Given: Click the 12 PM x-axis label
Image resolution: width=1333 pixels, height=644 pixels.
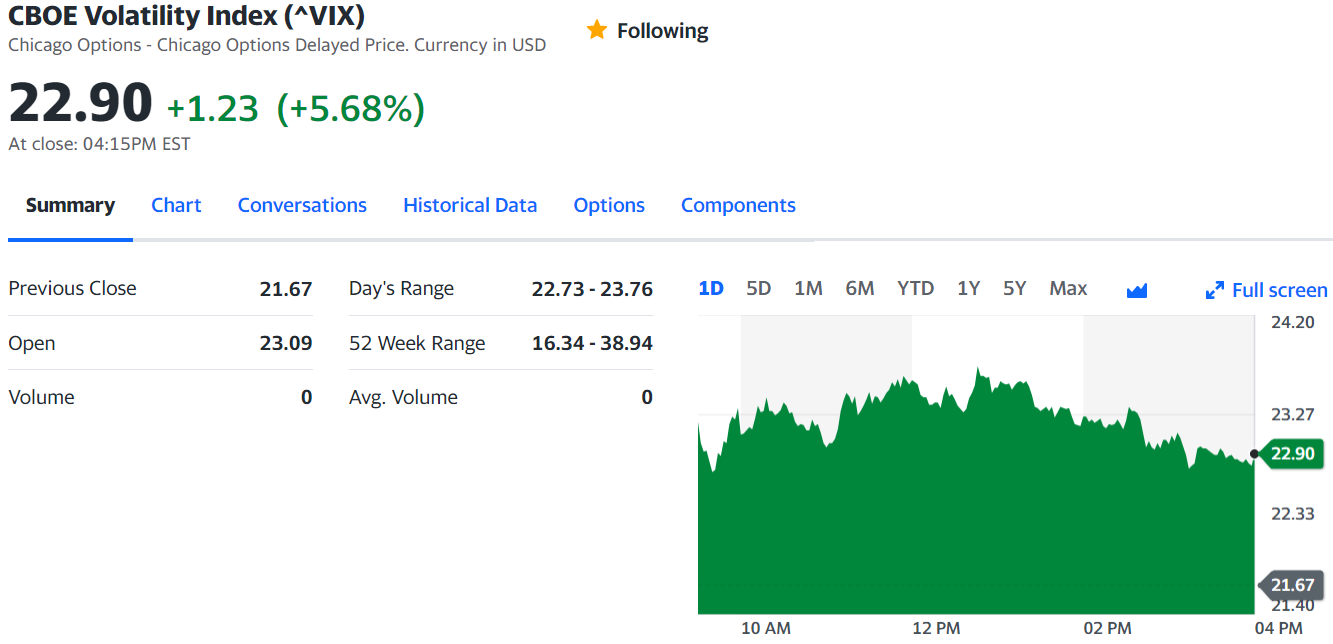Looking at the screenshot, I should coord(936,628).
